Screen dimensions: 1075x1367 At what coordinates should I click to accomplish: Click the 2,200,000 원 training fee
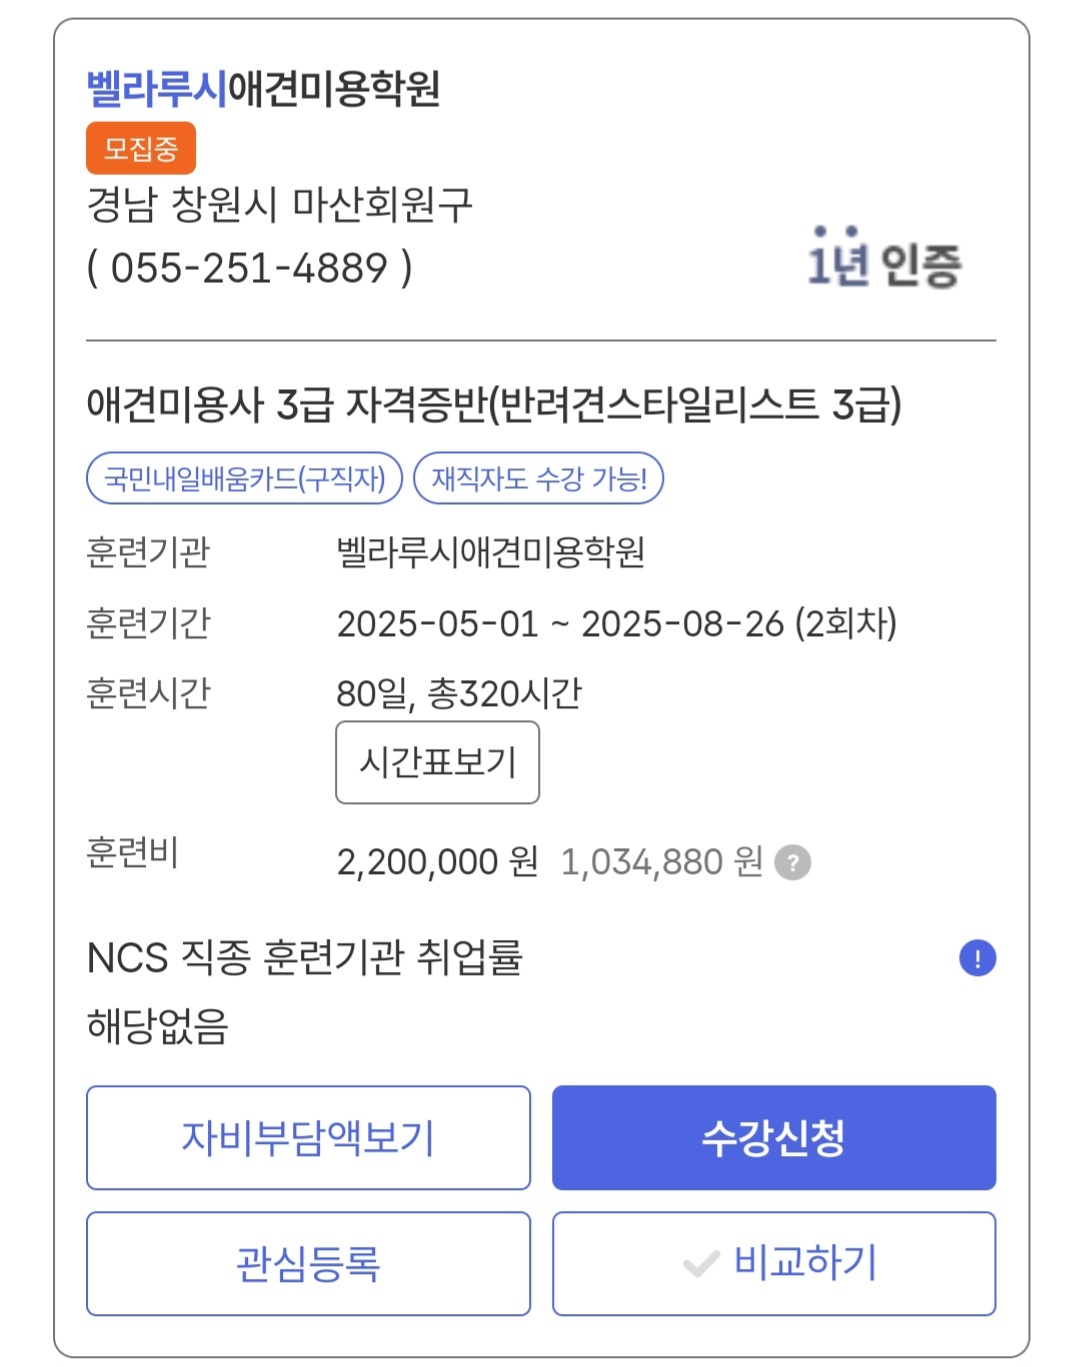click(437, 861)
